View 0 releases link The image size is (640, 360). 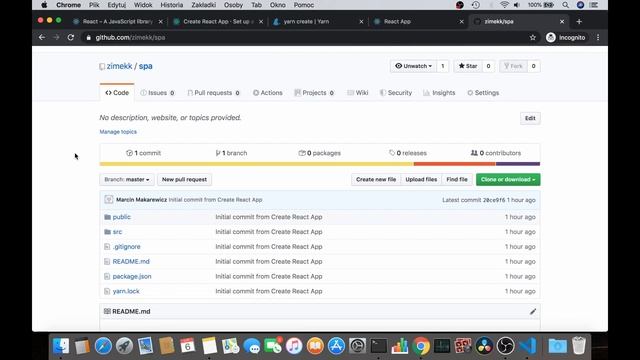(408, 153)
